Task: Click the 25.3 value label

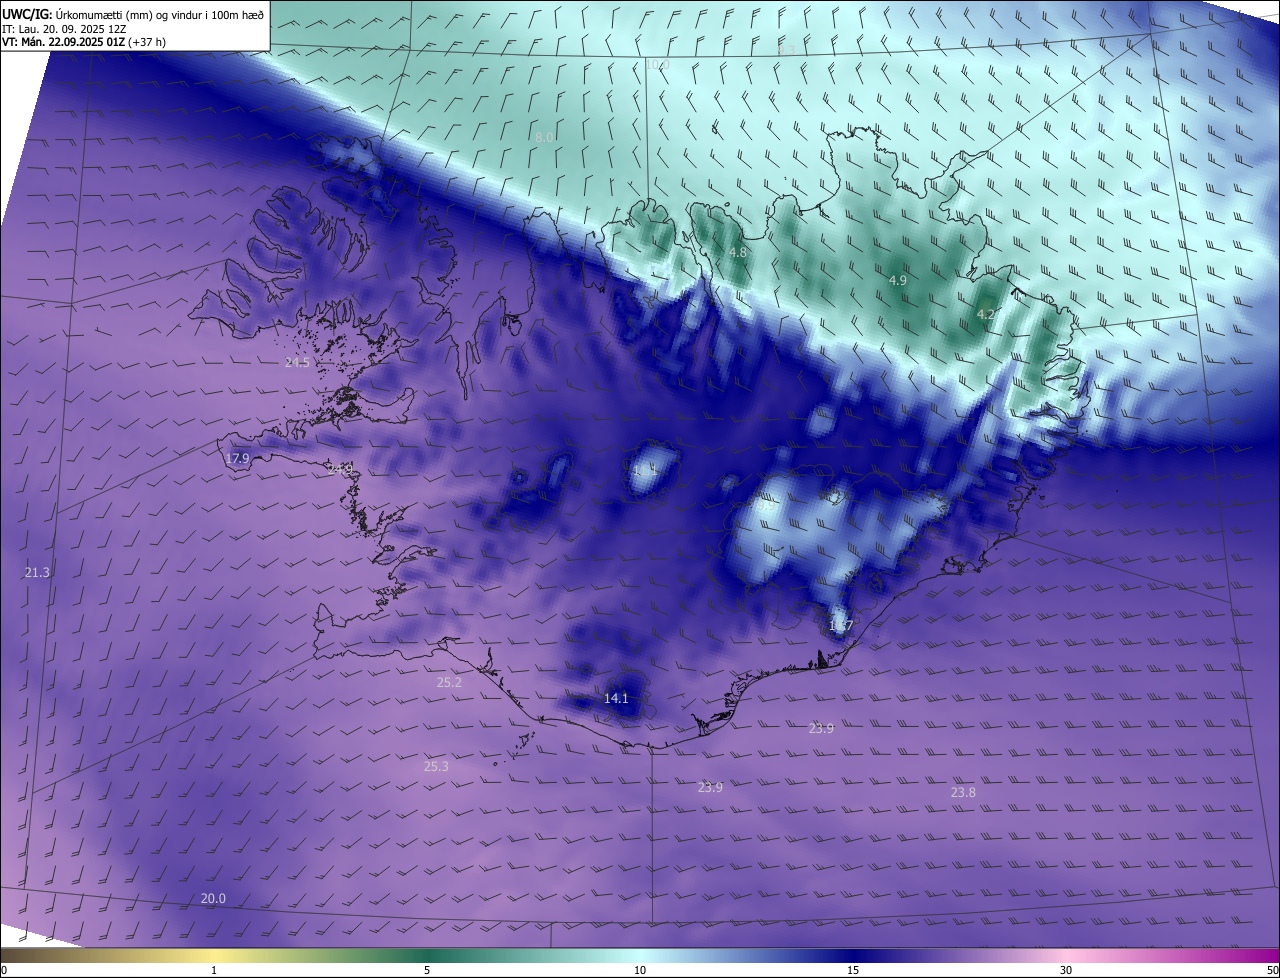Action: coord(436,766)
